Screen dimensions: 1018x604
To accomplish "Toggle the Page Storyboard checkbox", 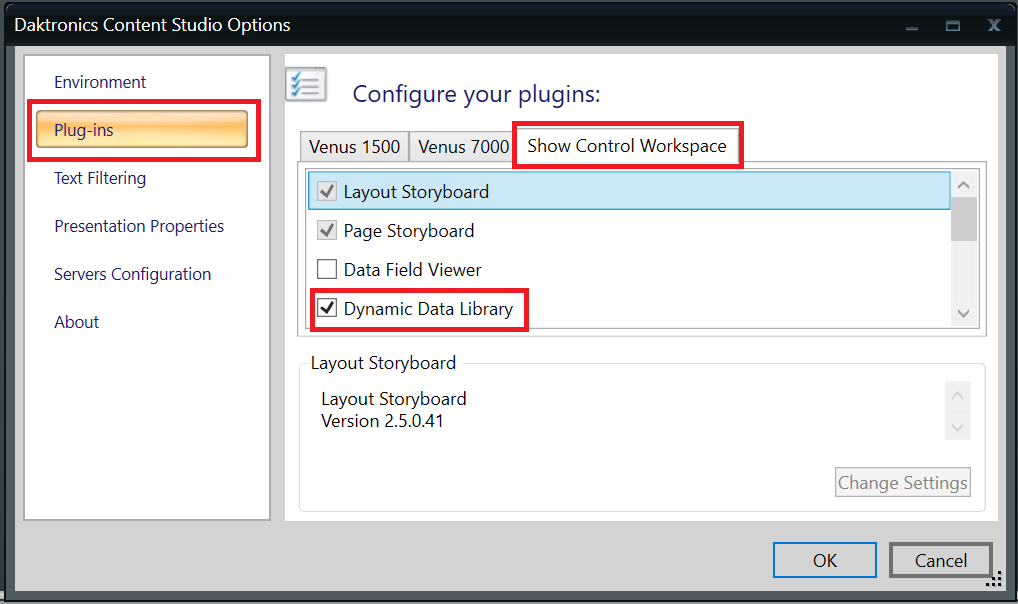I will click(327, 231).
